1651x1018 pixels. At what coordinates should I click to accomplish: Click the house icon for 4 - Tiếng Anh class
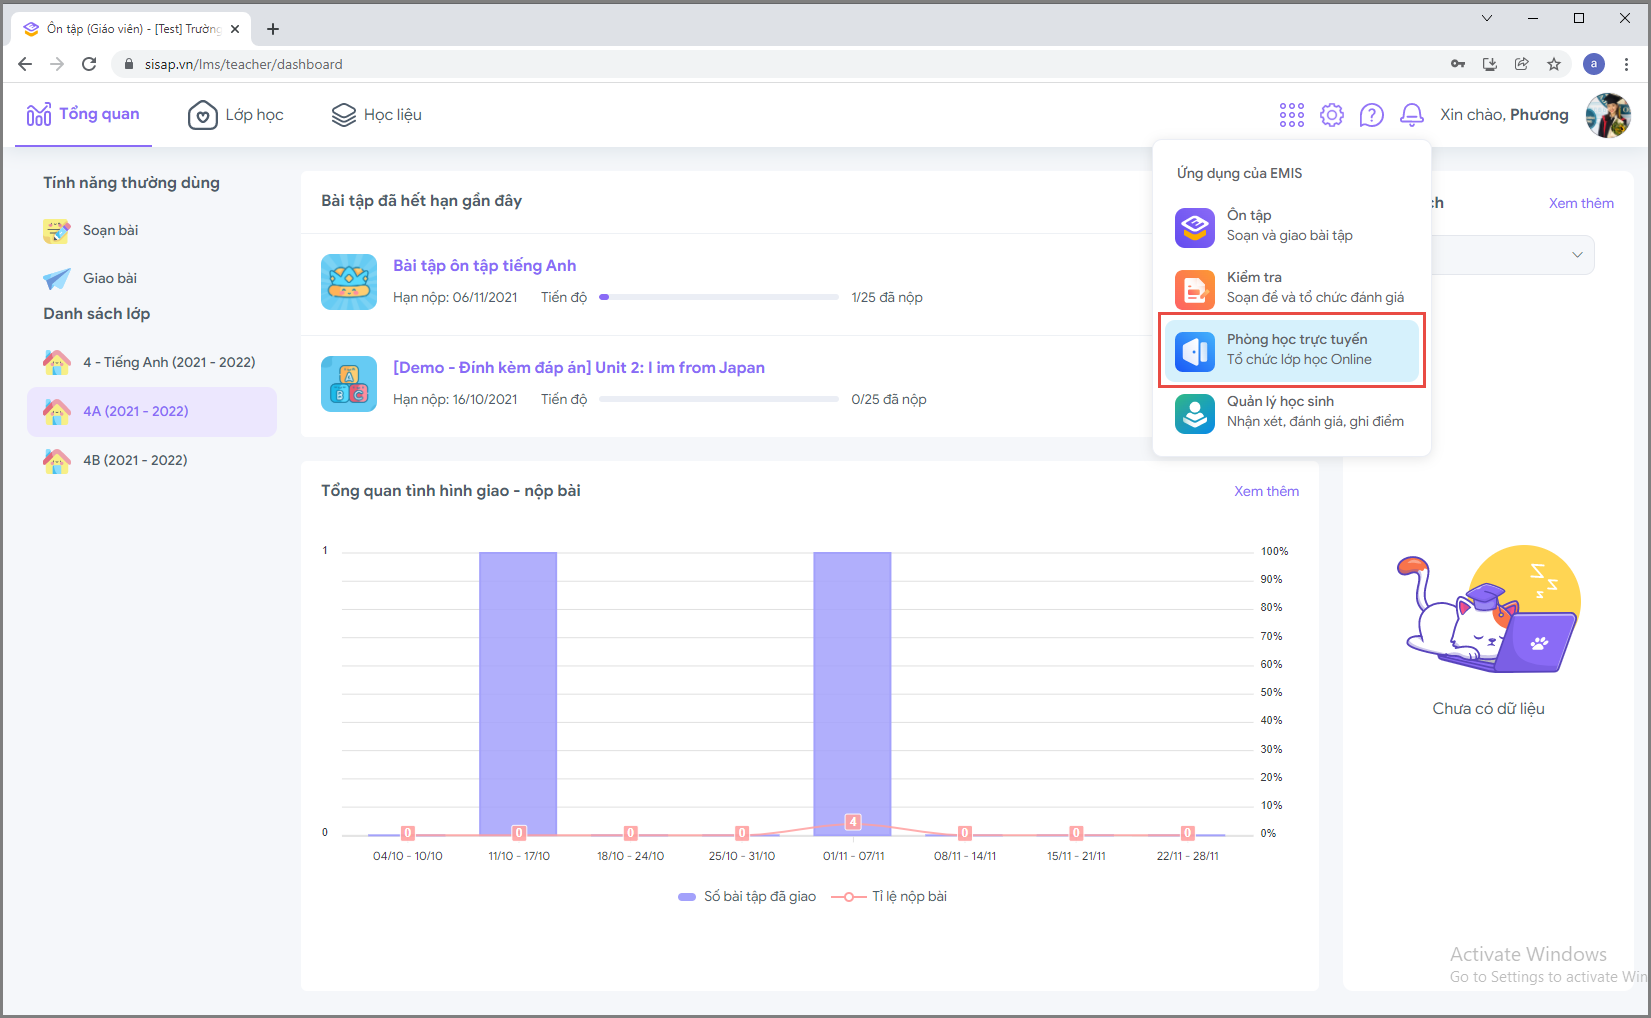[57, 362]
